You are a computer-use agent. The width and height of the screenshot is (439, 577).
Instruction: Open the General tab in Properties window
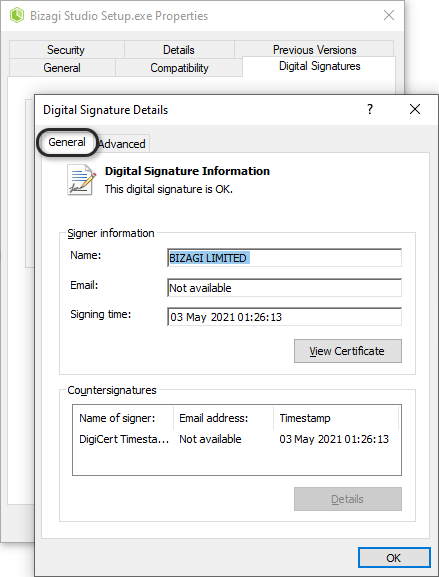coord(62,68)
